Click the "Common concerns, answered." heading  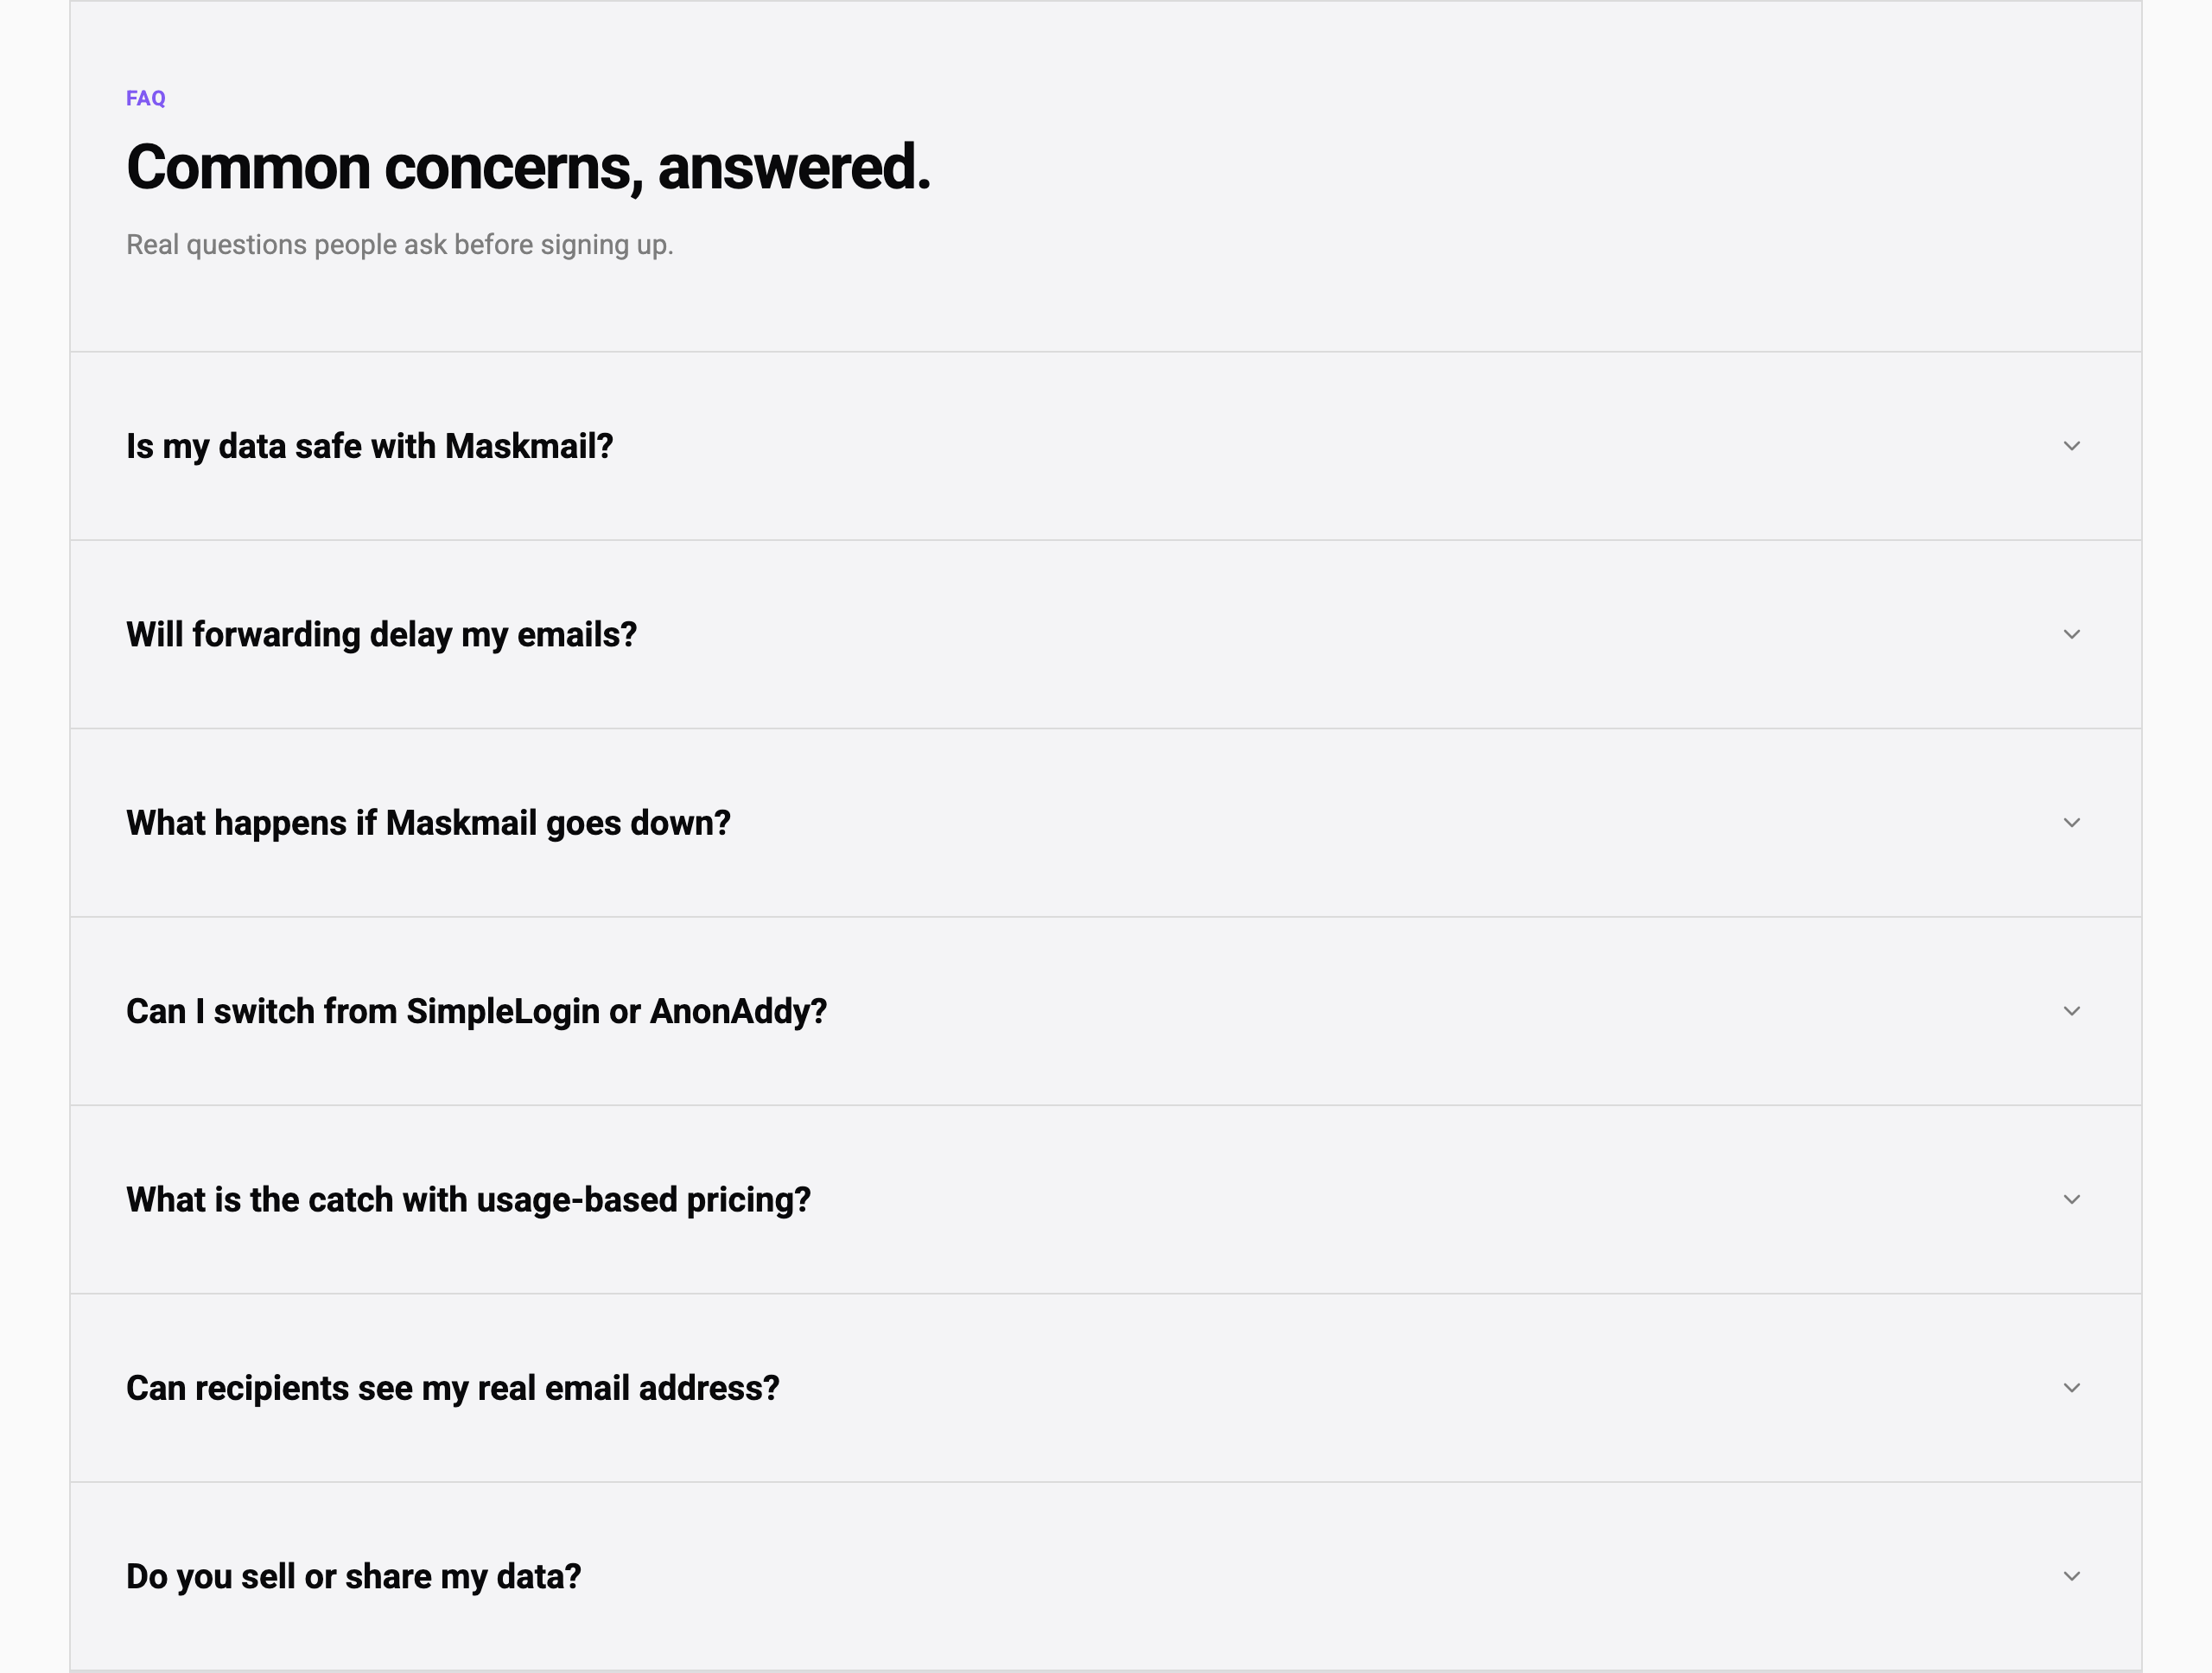(x=528, y=167)
